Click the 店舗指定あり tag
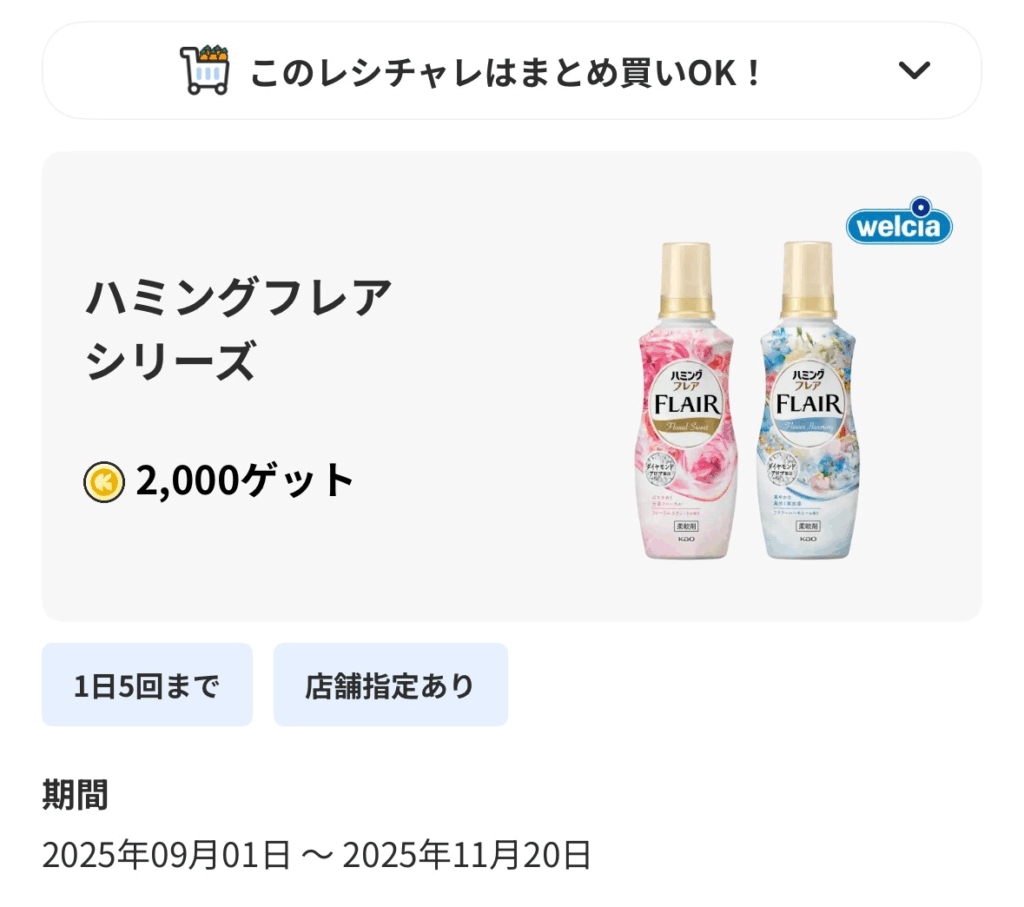 pos(390,685)
